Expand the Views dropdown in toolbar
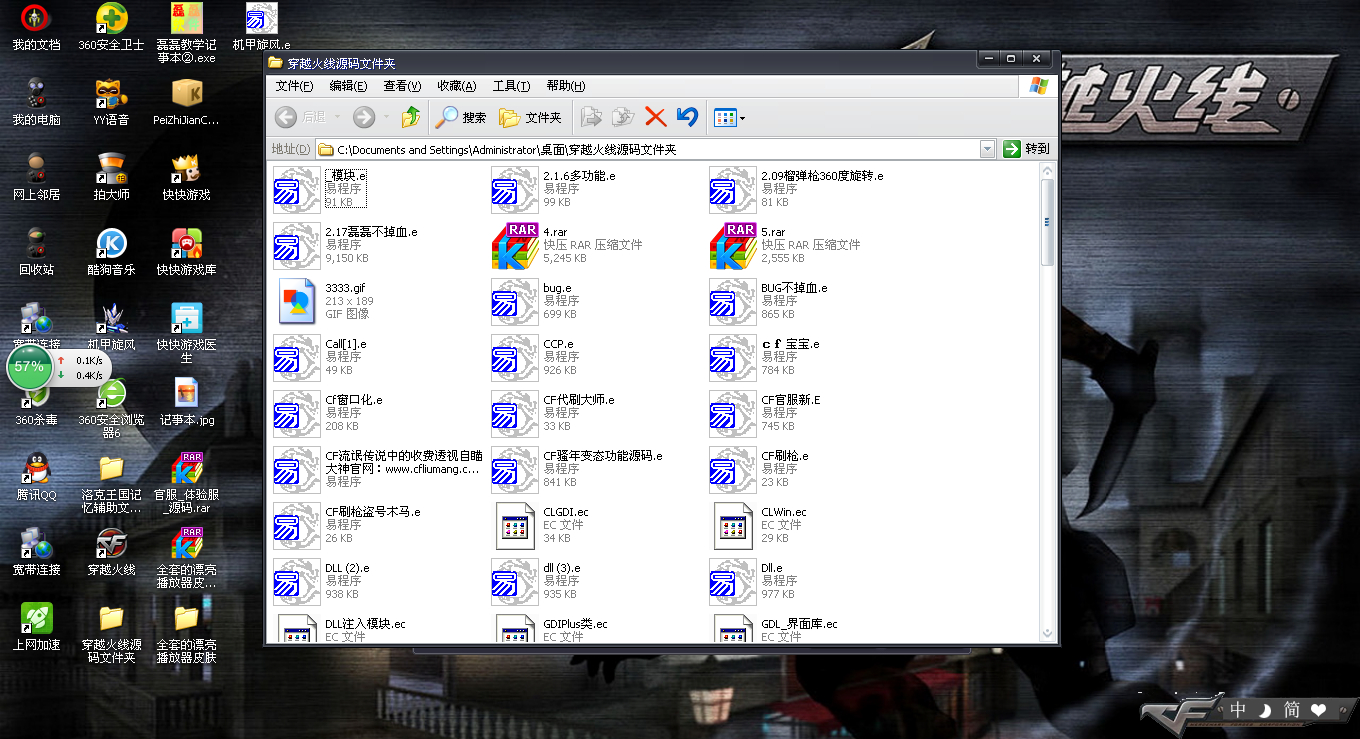This screenshot has width=1360, height=739. coord(742,118)
